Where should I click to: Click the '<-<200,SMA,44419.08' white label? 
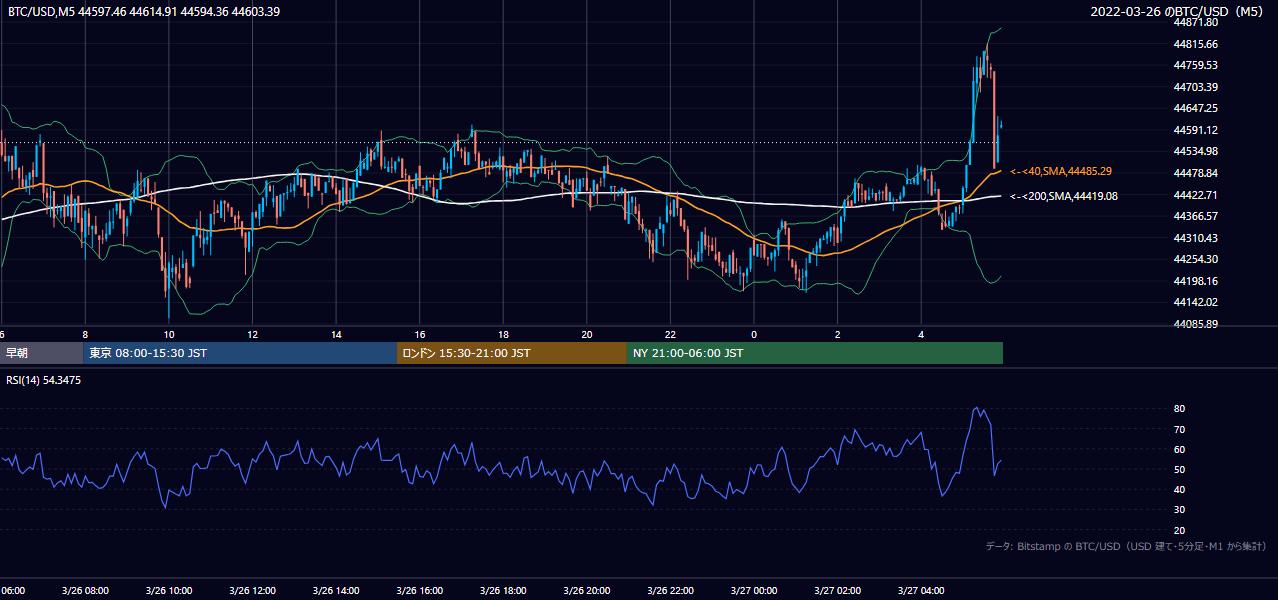(x=1064, y=196)
